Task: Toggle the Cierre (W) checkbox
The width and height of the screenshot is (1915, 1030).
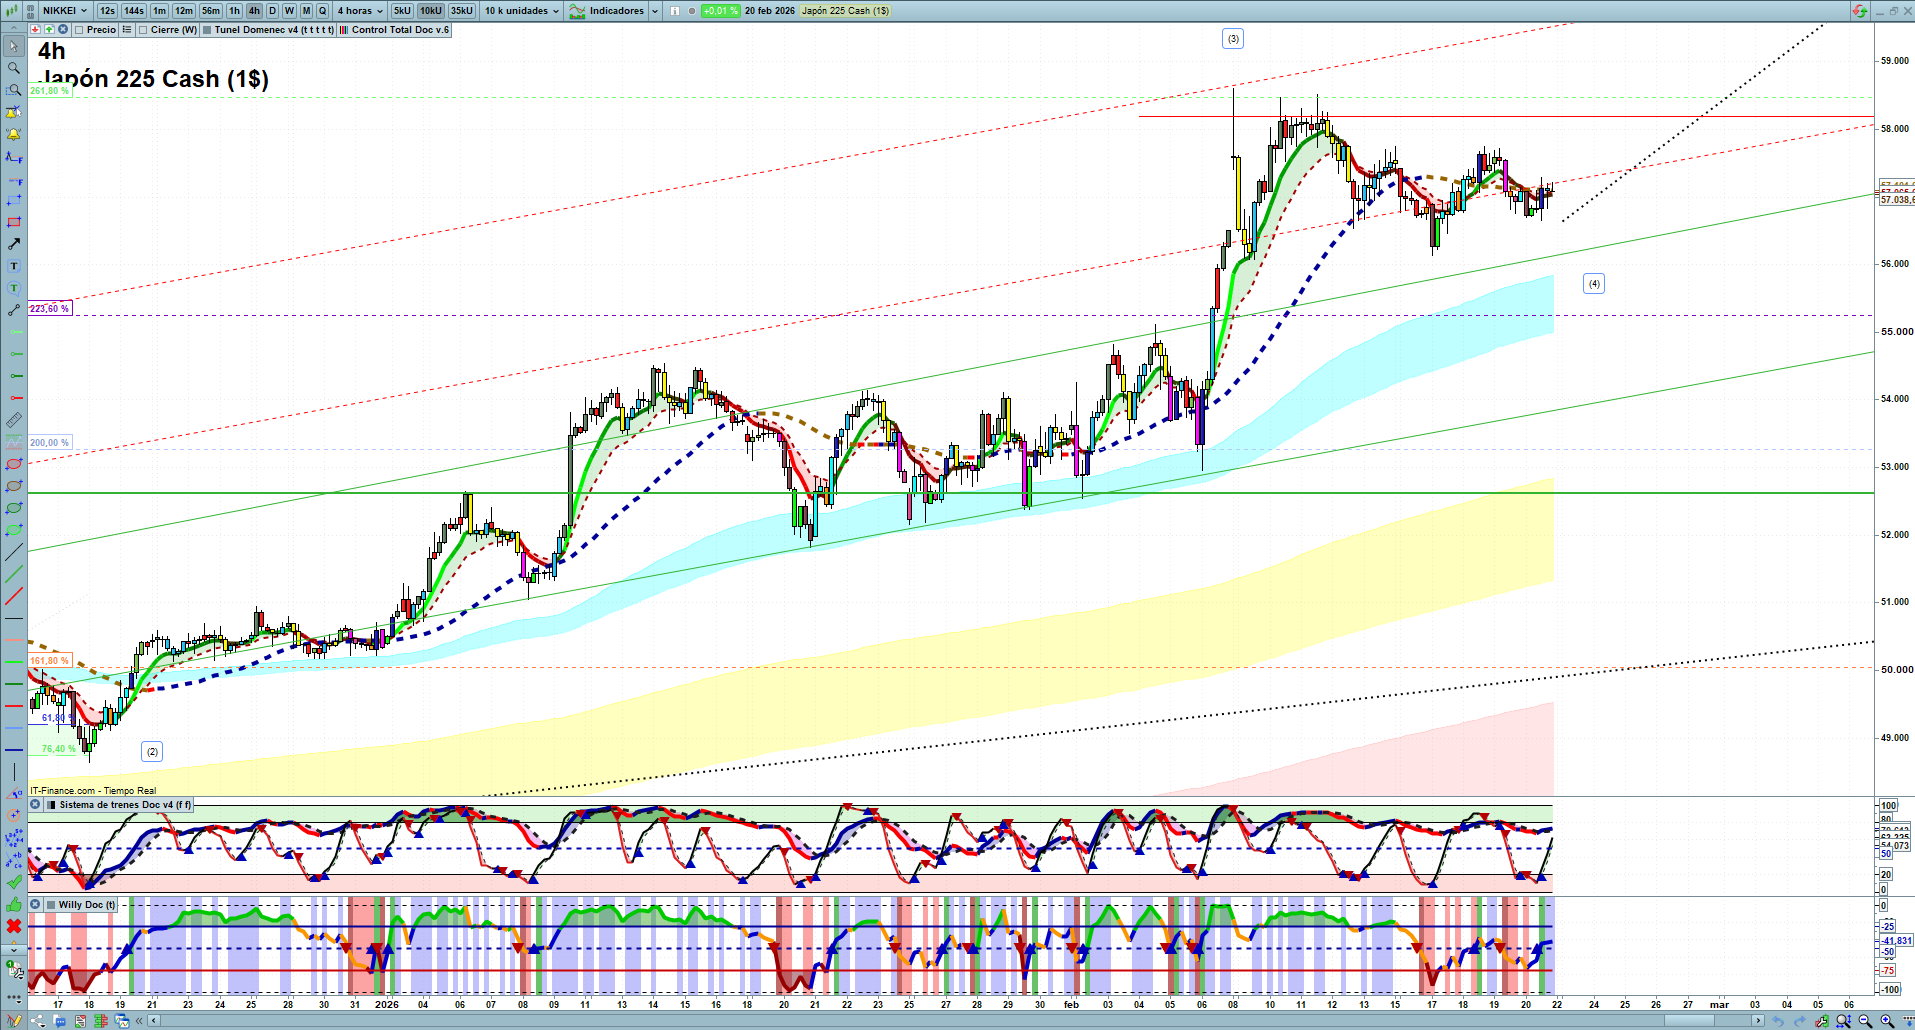Action: coord(143,30)
